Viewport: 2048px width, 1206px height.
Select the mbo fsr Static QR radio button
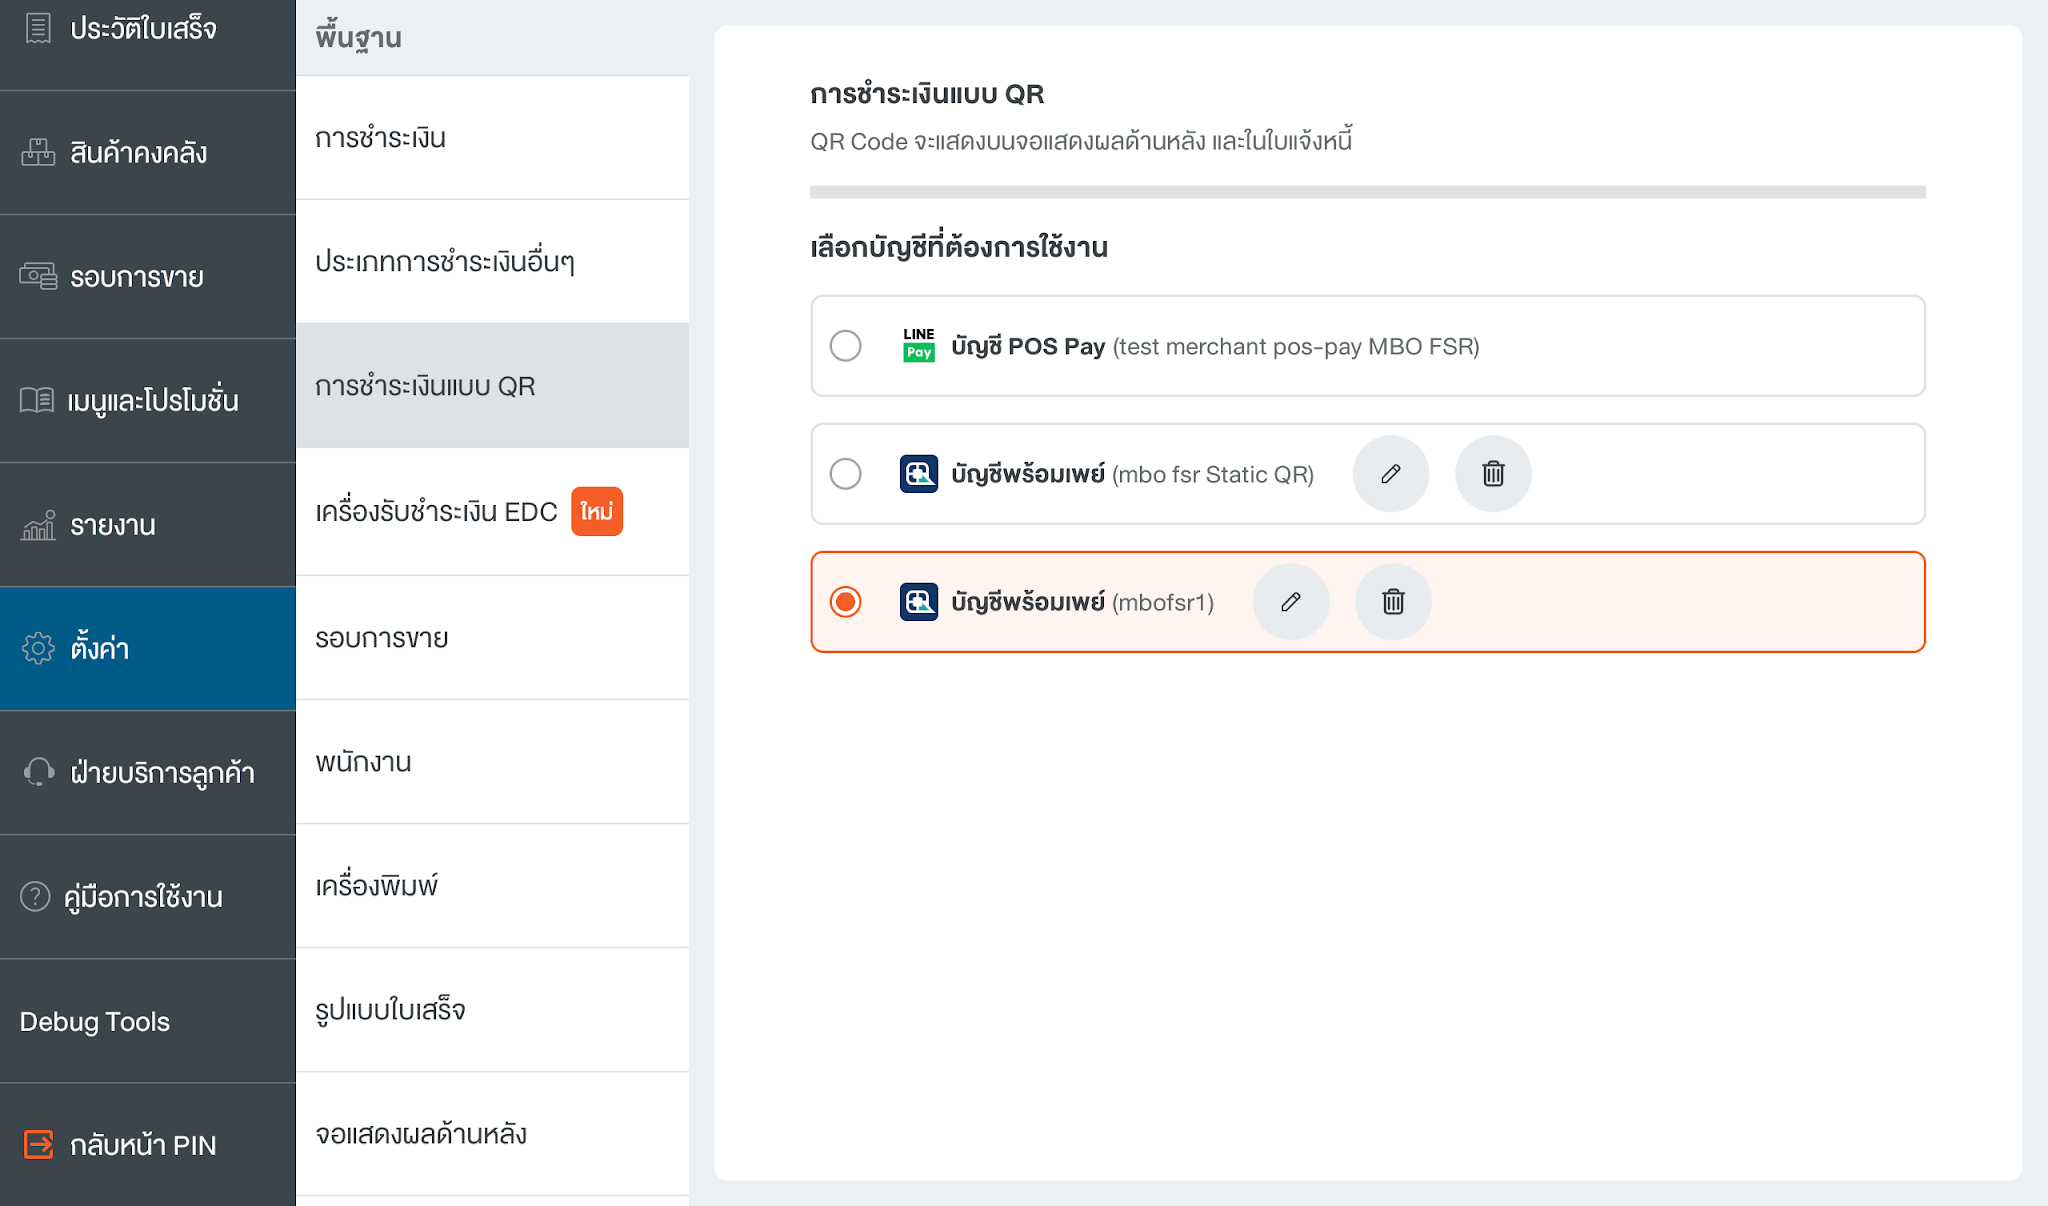point(845,474)
